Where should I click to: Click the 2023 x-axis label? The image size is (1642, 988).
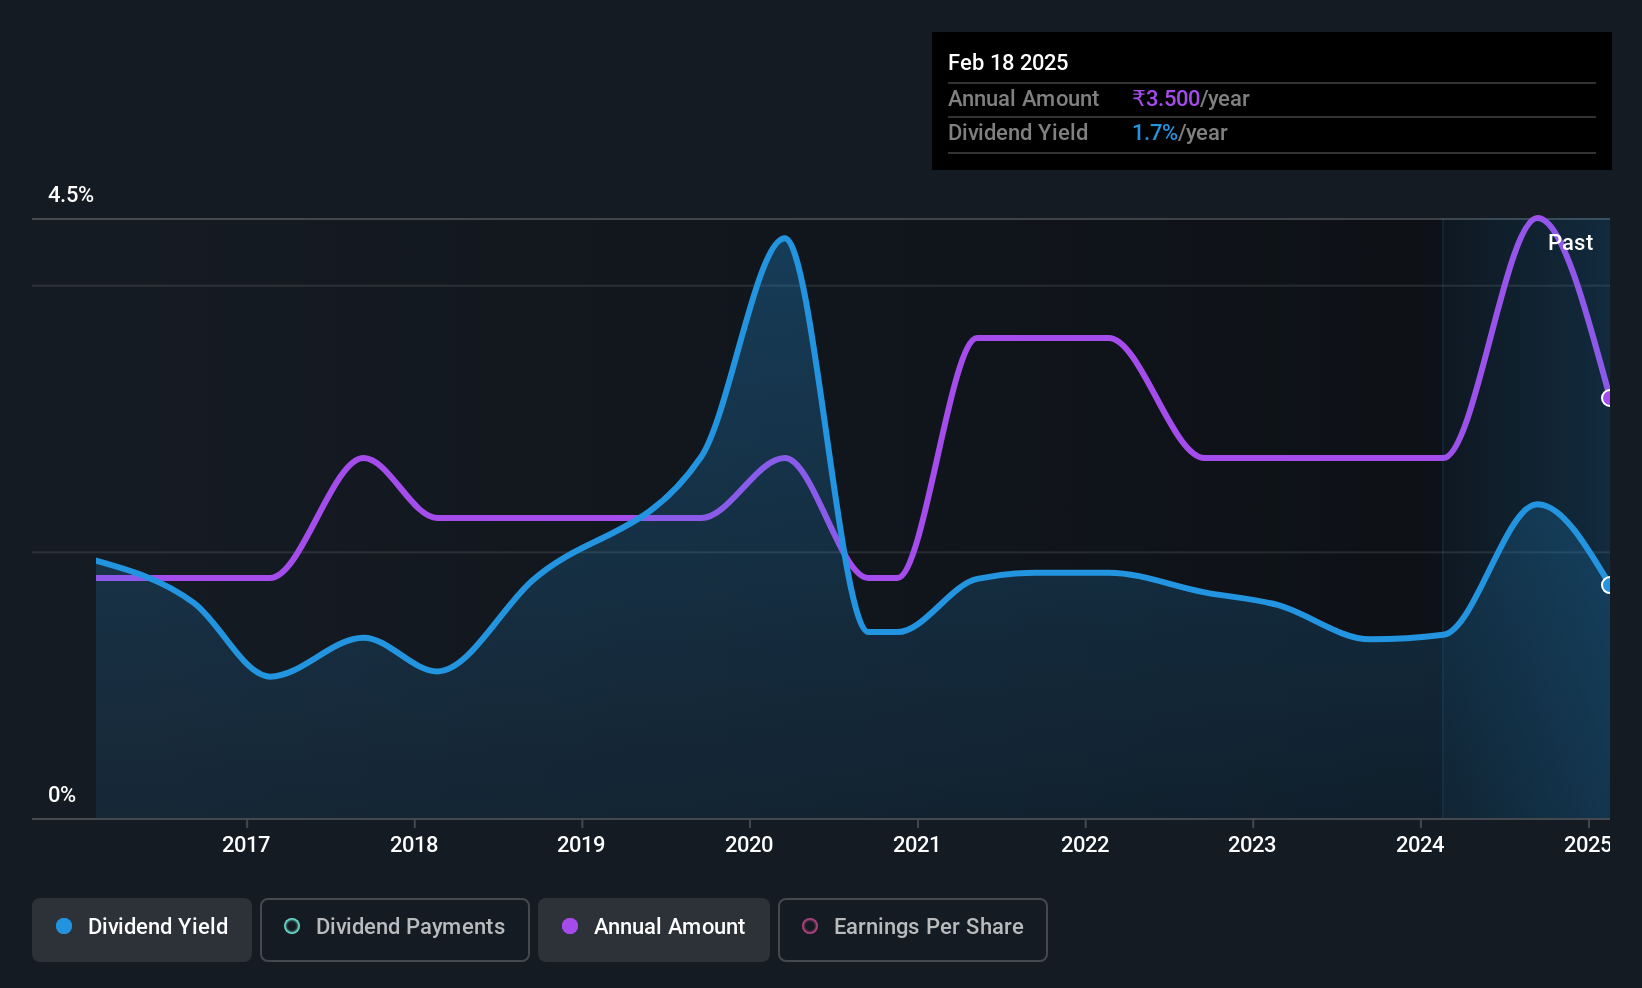click(x=1252, y=845)
